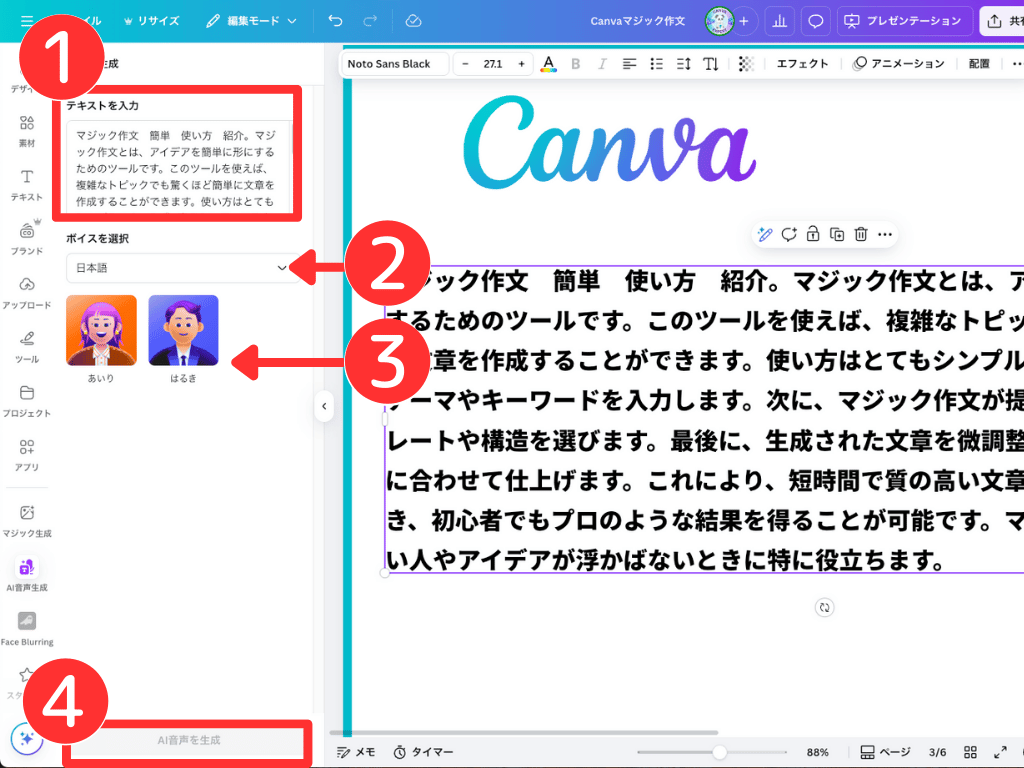Open the Timer (タイマー)
The image size is (1024, 768).
pos(423,752)
